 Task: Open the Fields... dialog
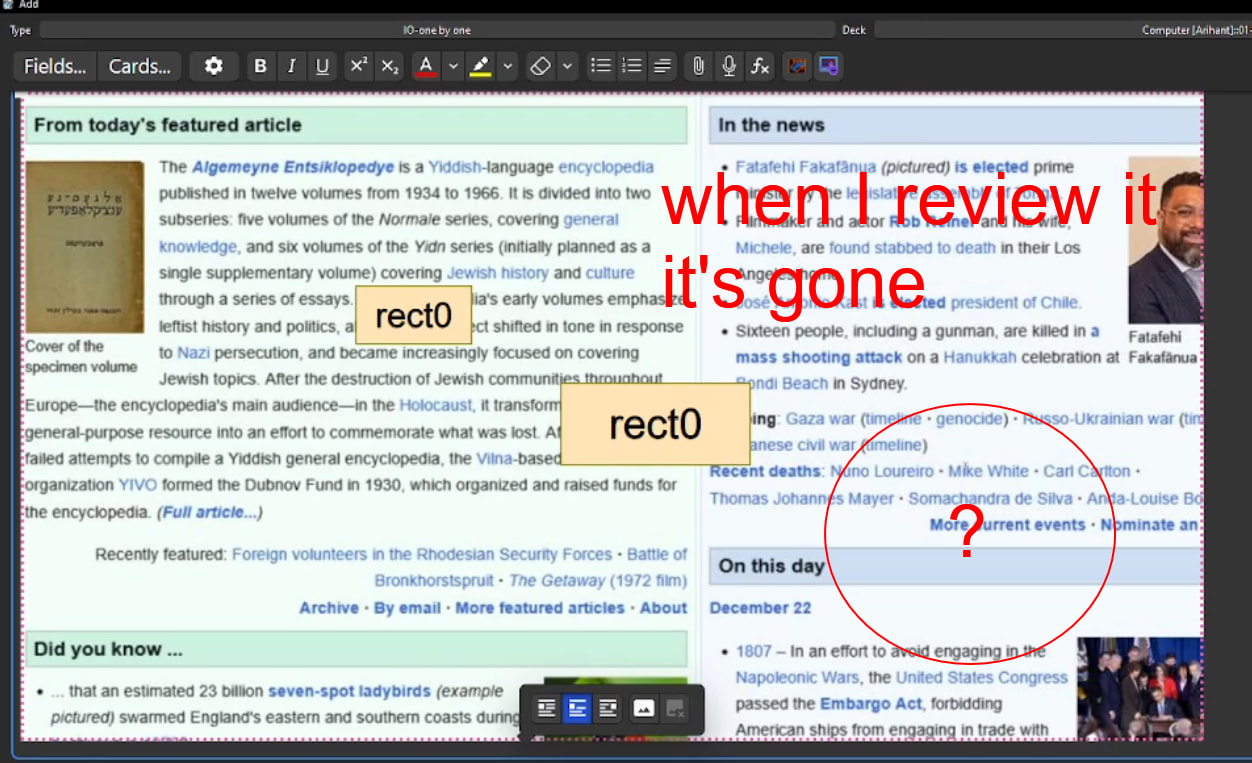coord(55,66)
